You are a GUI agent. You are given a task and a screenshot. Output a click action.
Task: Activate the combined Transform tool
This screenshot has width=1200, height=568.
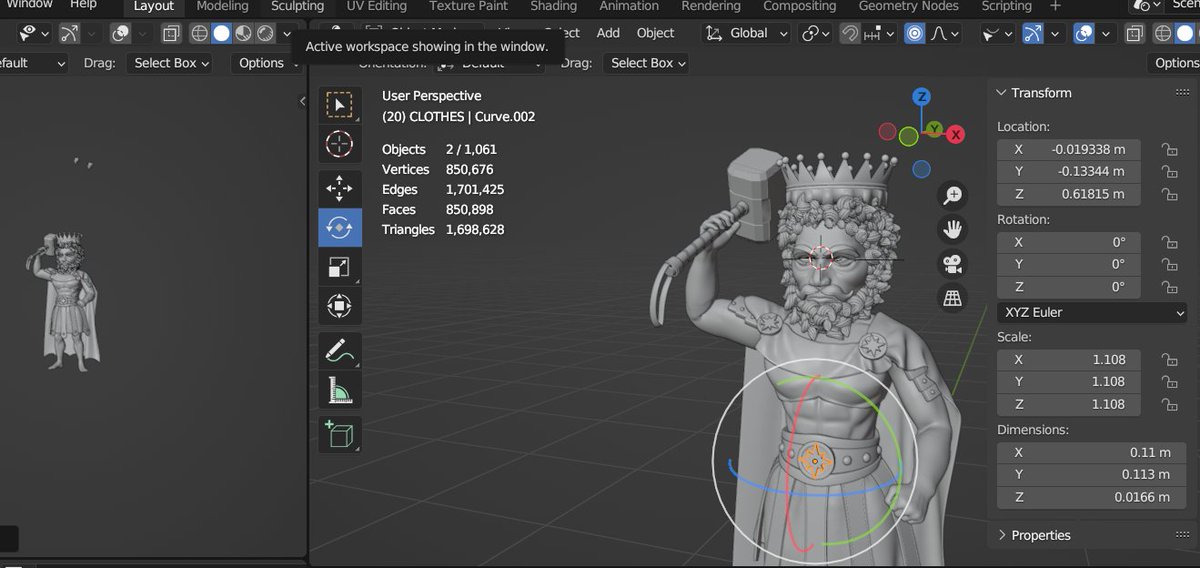(x=339, y=305)
